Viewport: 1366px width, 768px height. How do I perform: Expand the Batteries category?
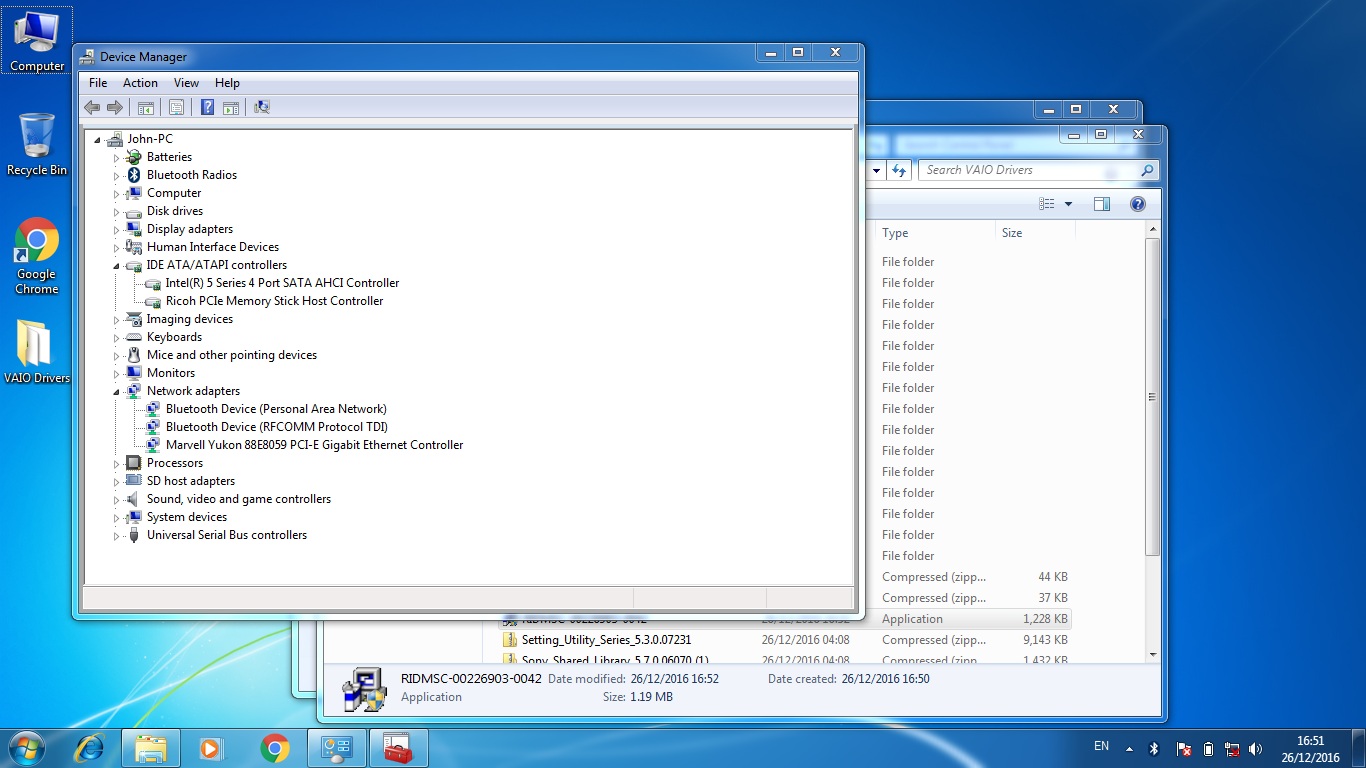(x=116, y=158)
